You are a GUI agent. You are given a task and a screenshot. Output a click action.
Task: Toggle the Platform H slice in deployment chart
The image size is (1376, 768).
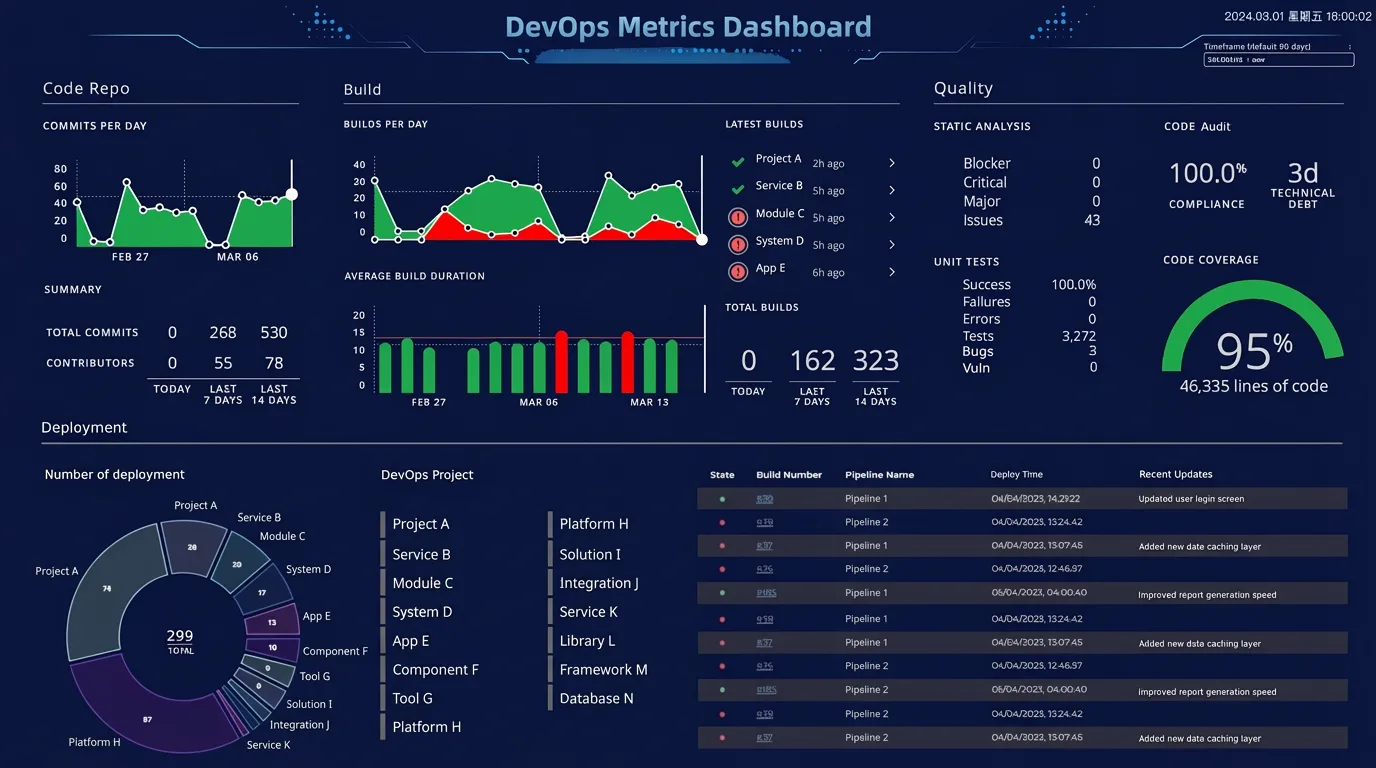pos(148,718)
